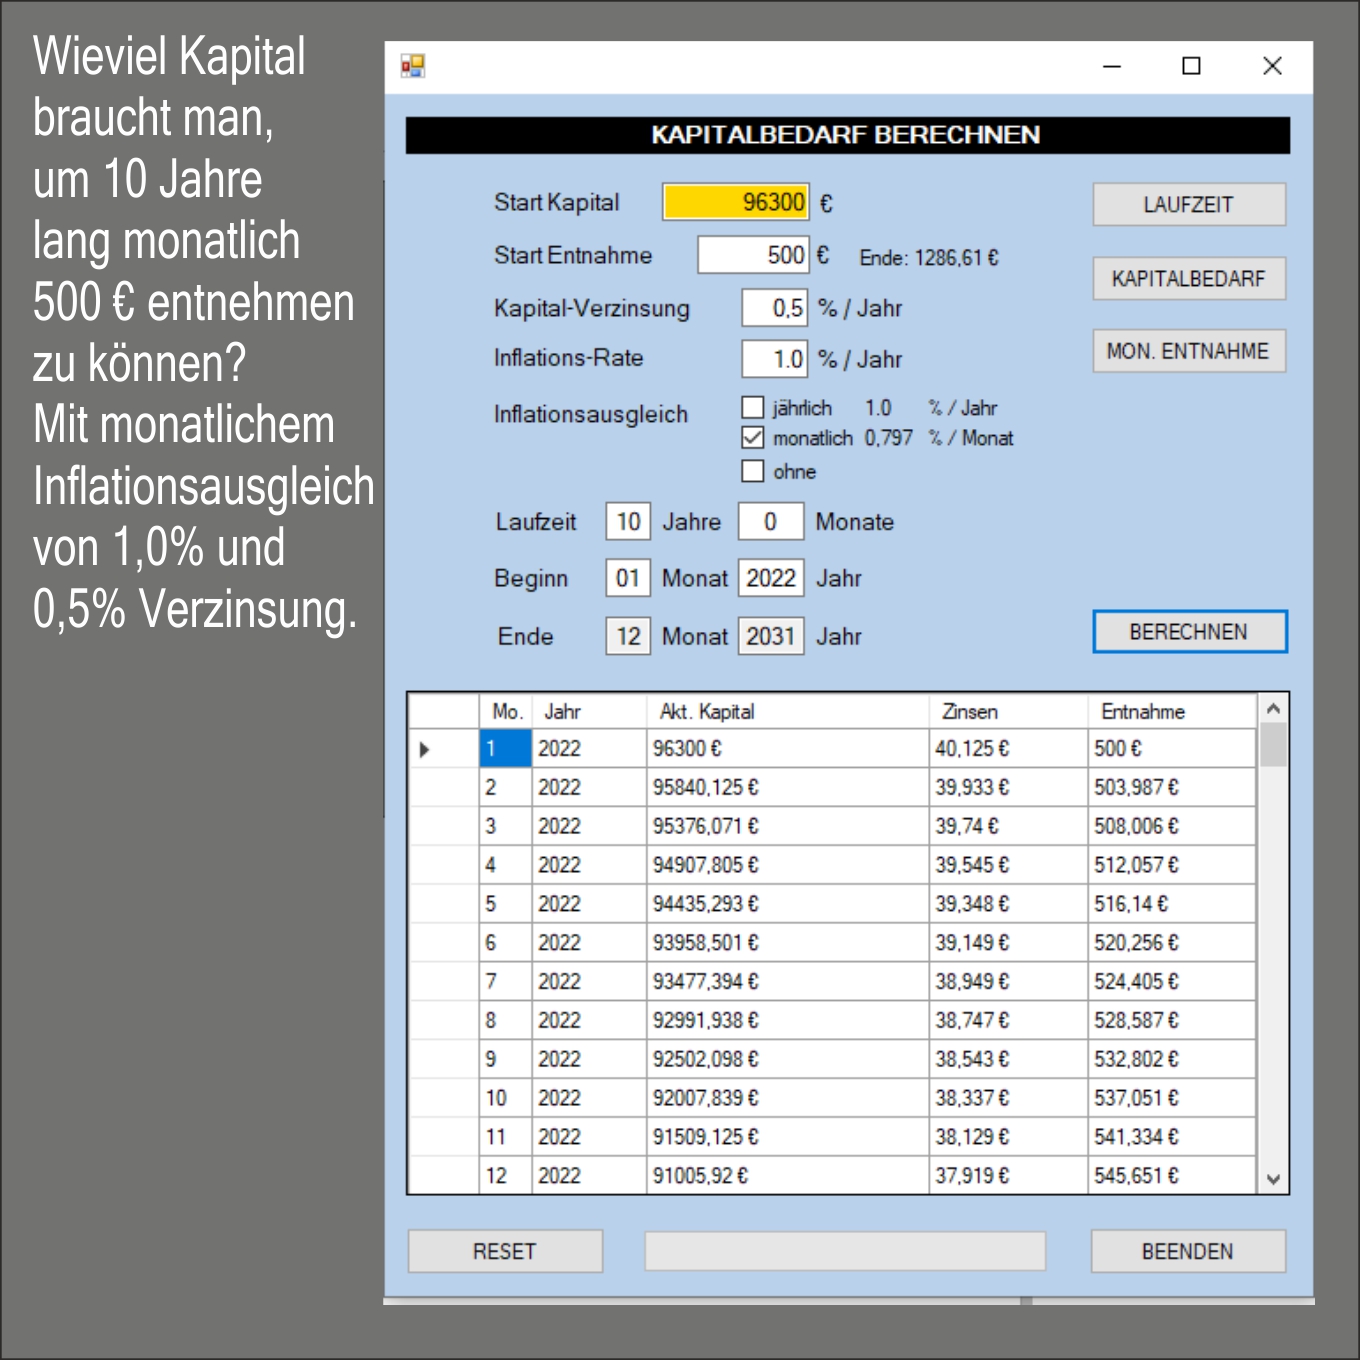Viewport: 1360px width, 1360px height.
Task: Uncheck the monatlich inflation checkbox
Action: pyautogui.click(x=753, y=438)
